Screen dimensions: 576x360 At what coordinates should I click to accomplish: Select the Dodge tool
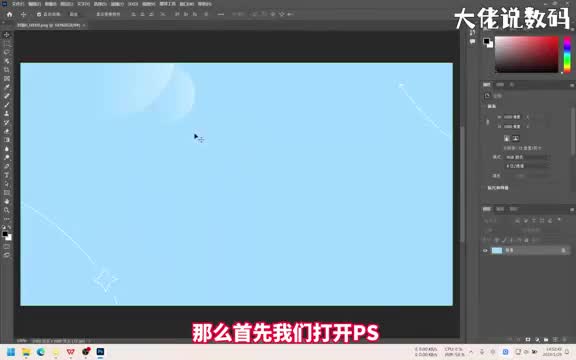point(7,158)
